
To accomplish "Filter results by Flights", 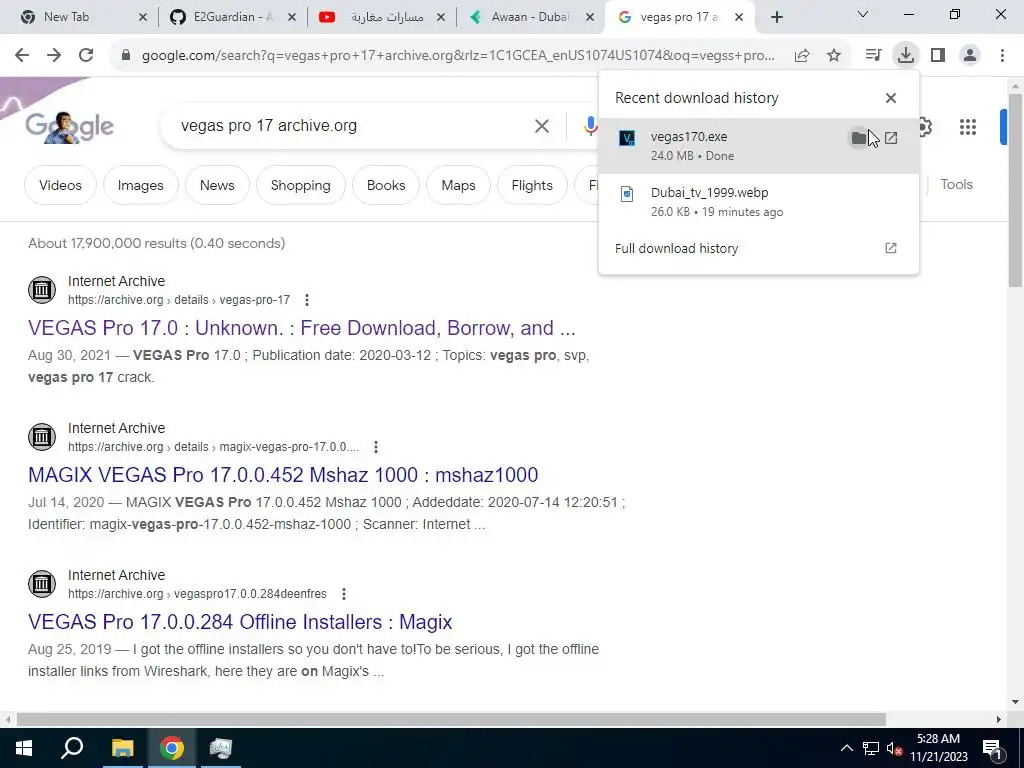I will click(532, 185).
